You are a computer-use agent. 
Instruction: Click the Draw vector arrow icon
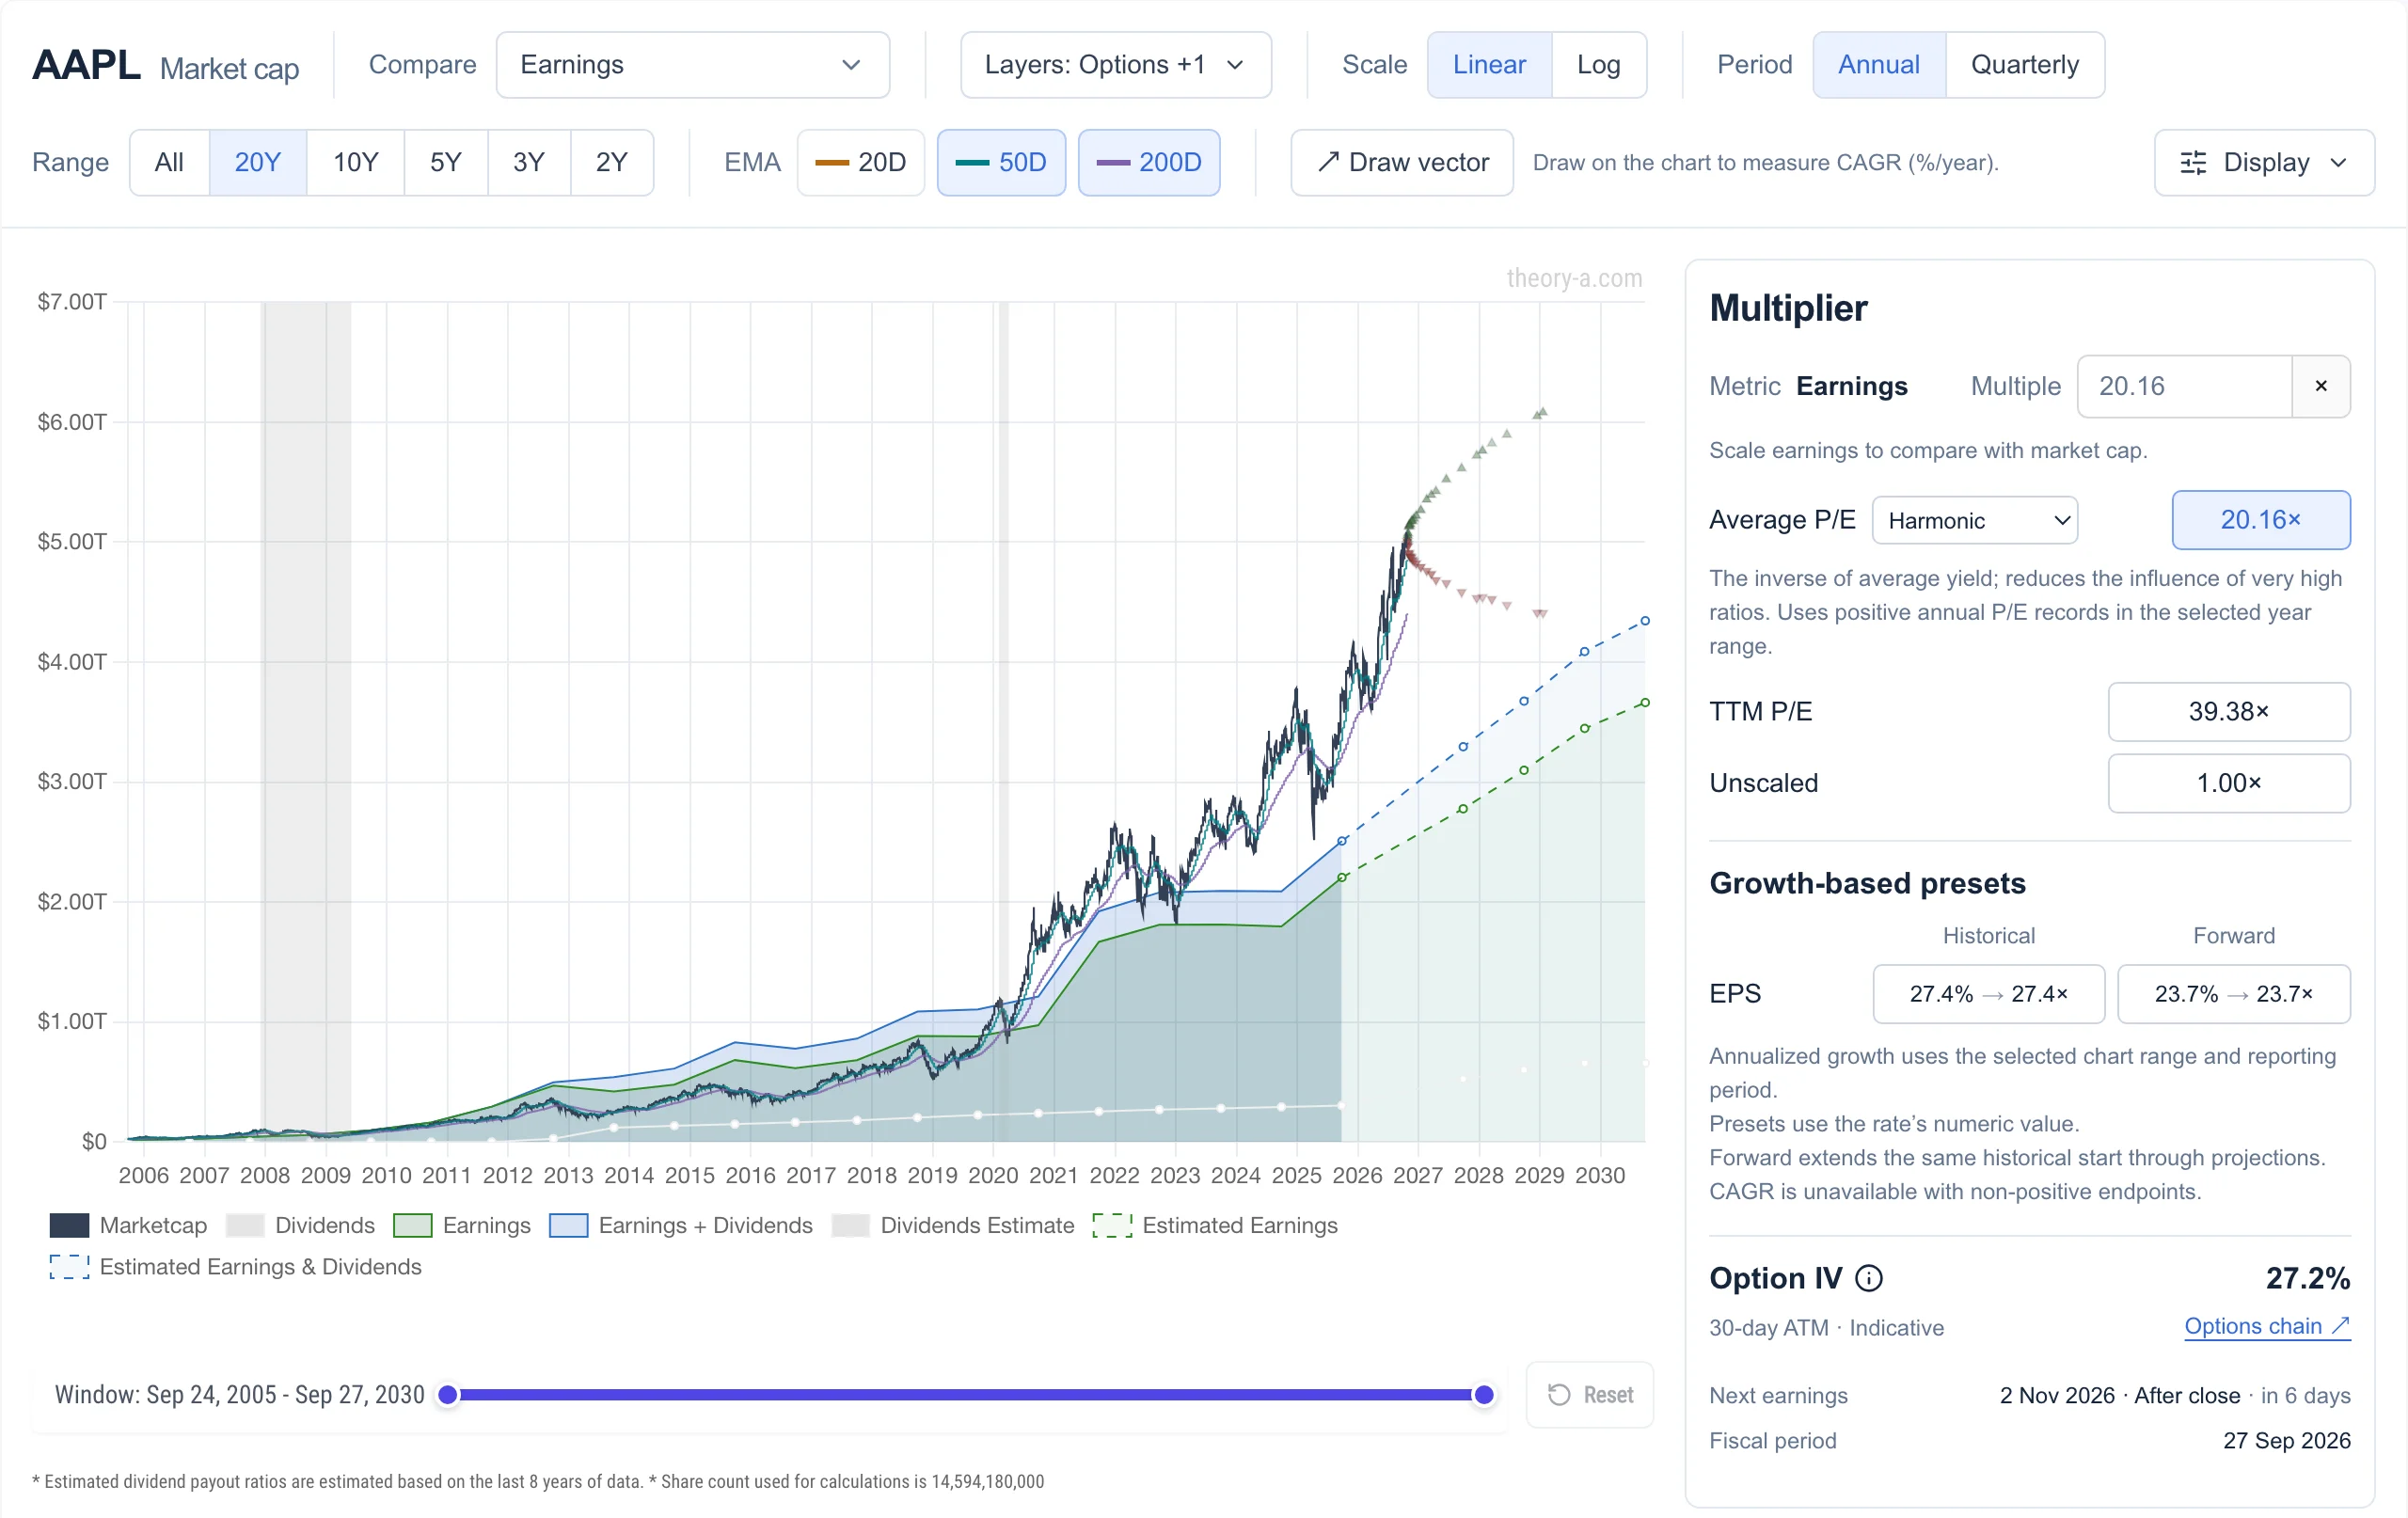(1327, 162)
